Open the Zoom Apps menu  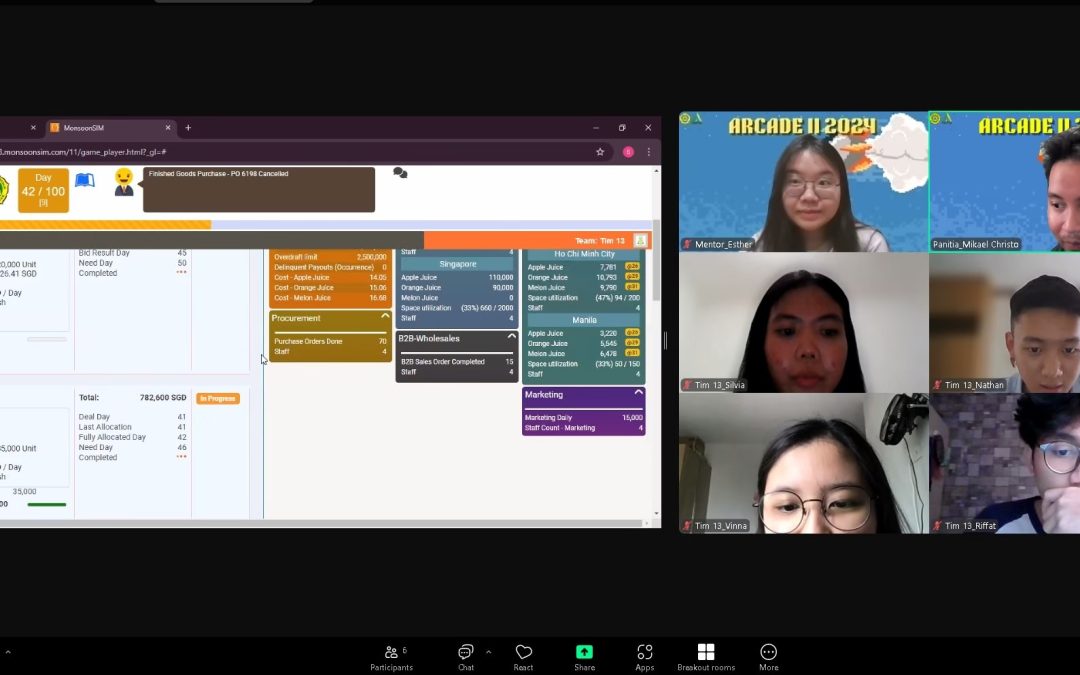[x=644, y=656]
